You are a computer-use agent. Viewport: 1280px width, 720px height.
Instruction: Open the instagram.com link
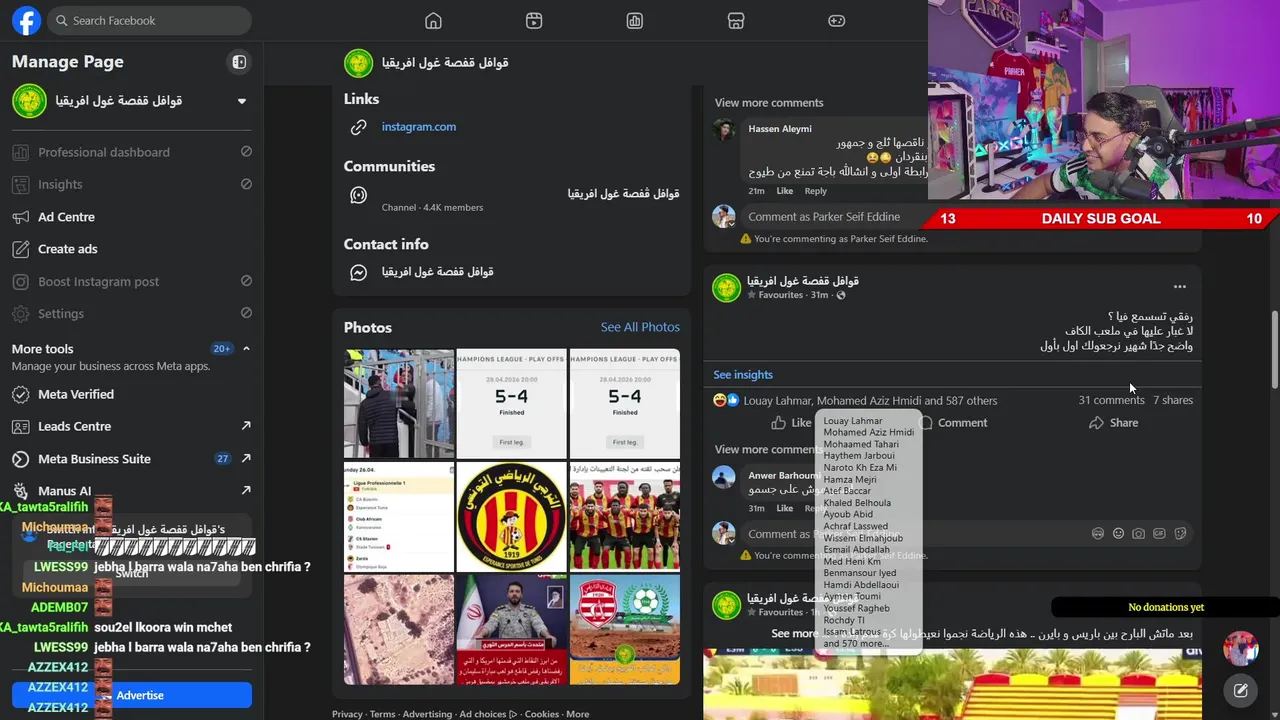pyautogui.click(x=419, y=127)
